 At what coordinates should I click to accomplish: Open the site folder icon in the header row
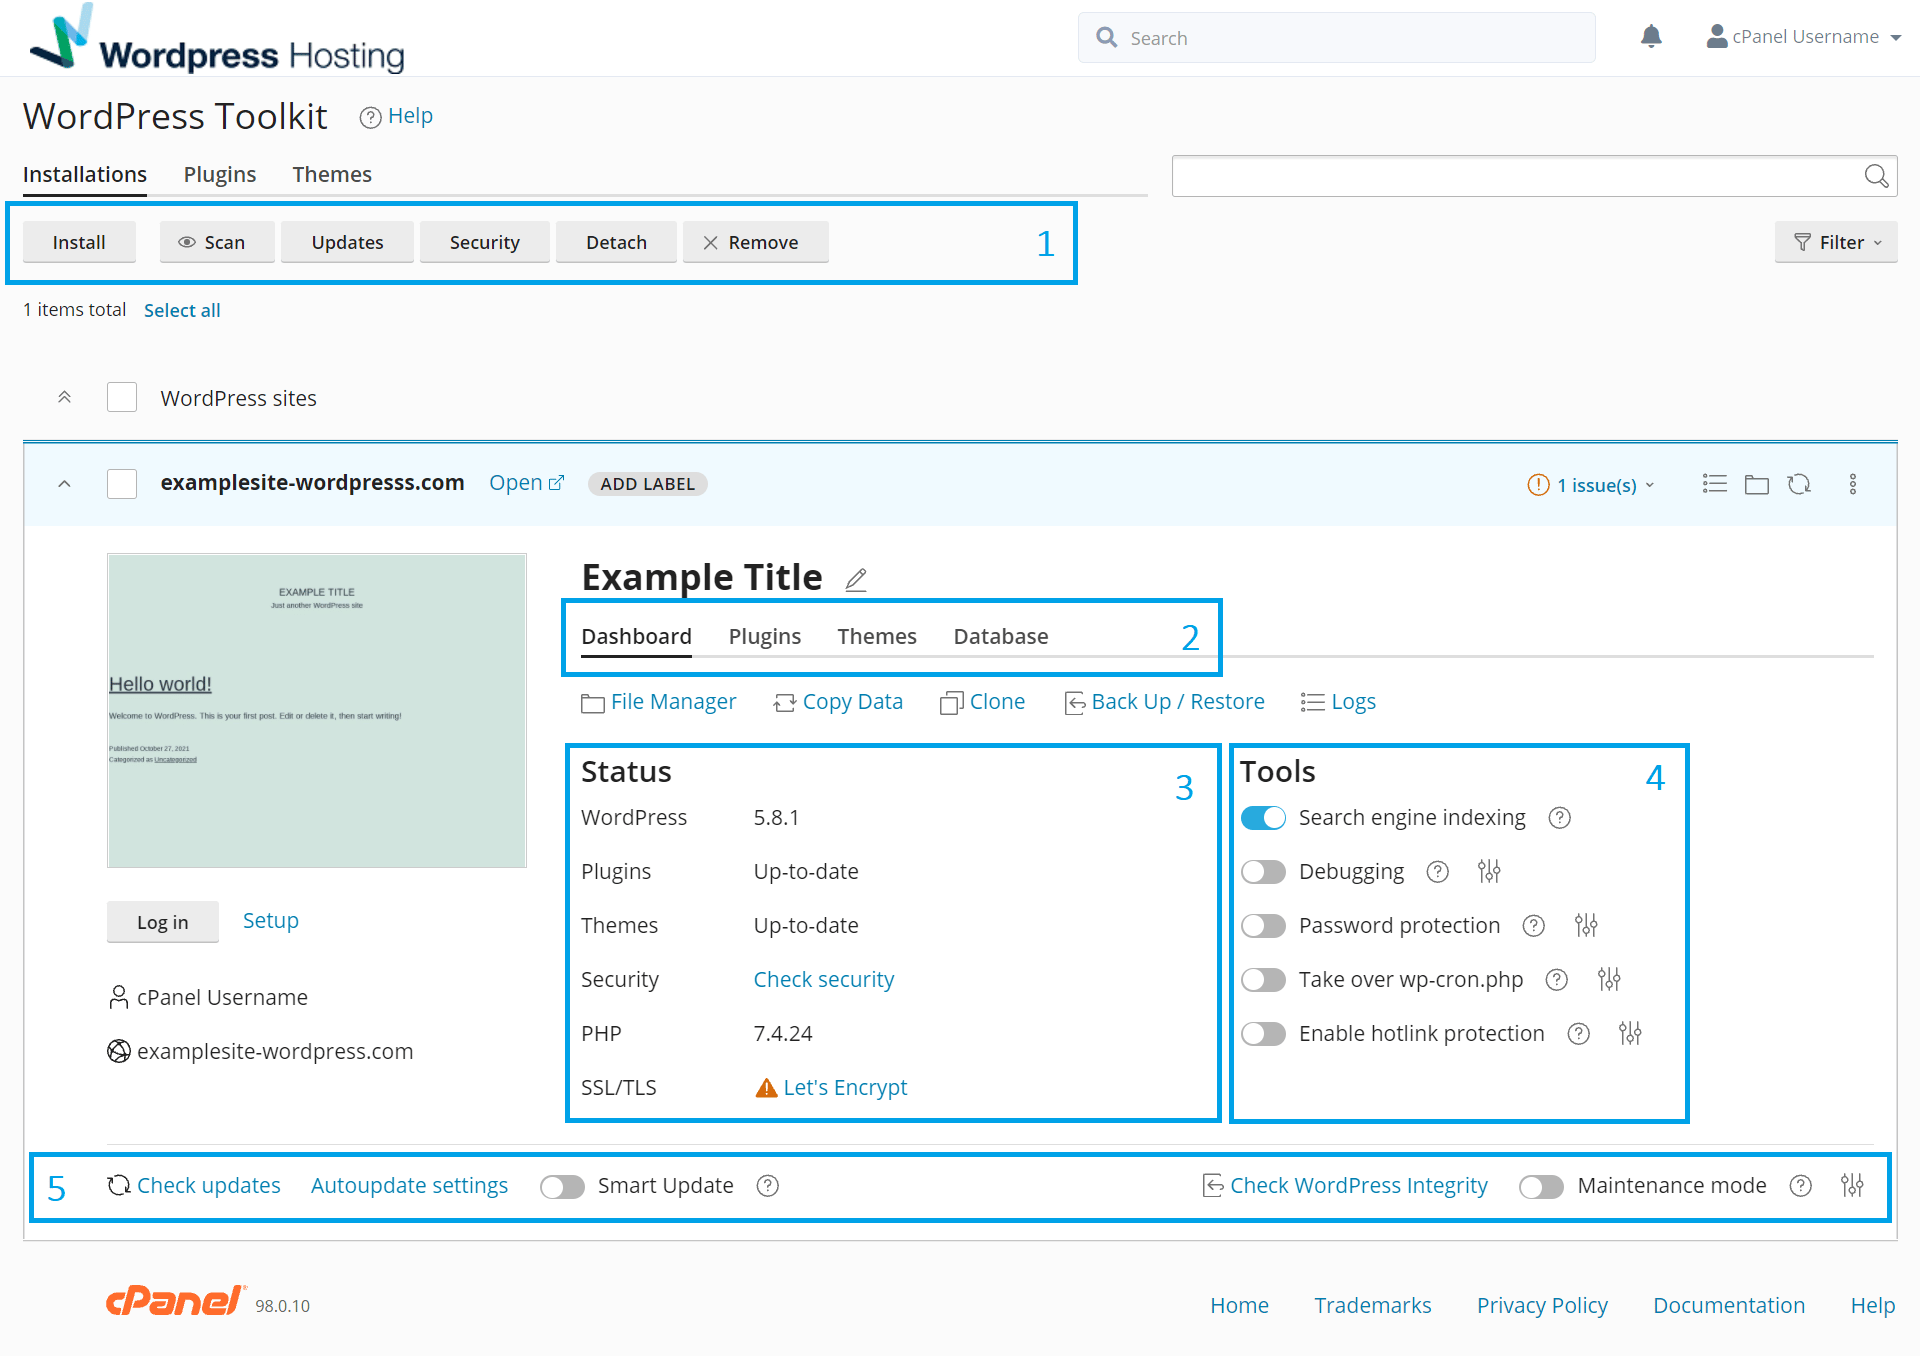point(1757,484)
